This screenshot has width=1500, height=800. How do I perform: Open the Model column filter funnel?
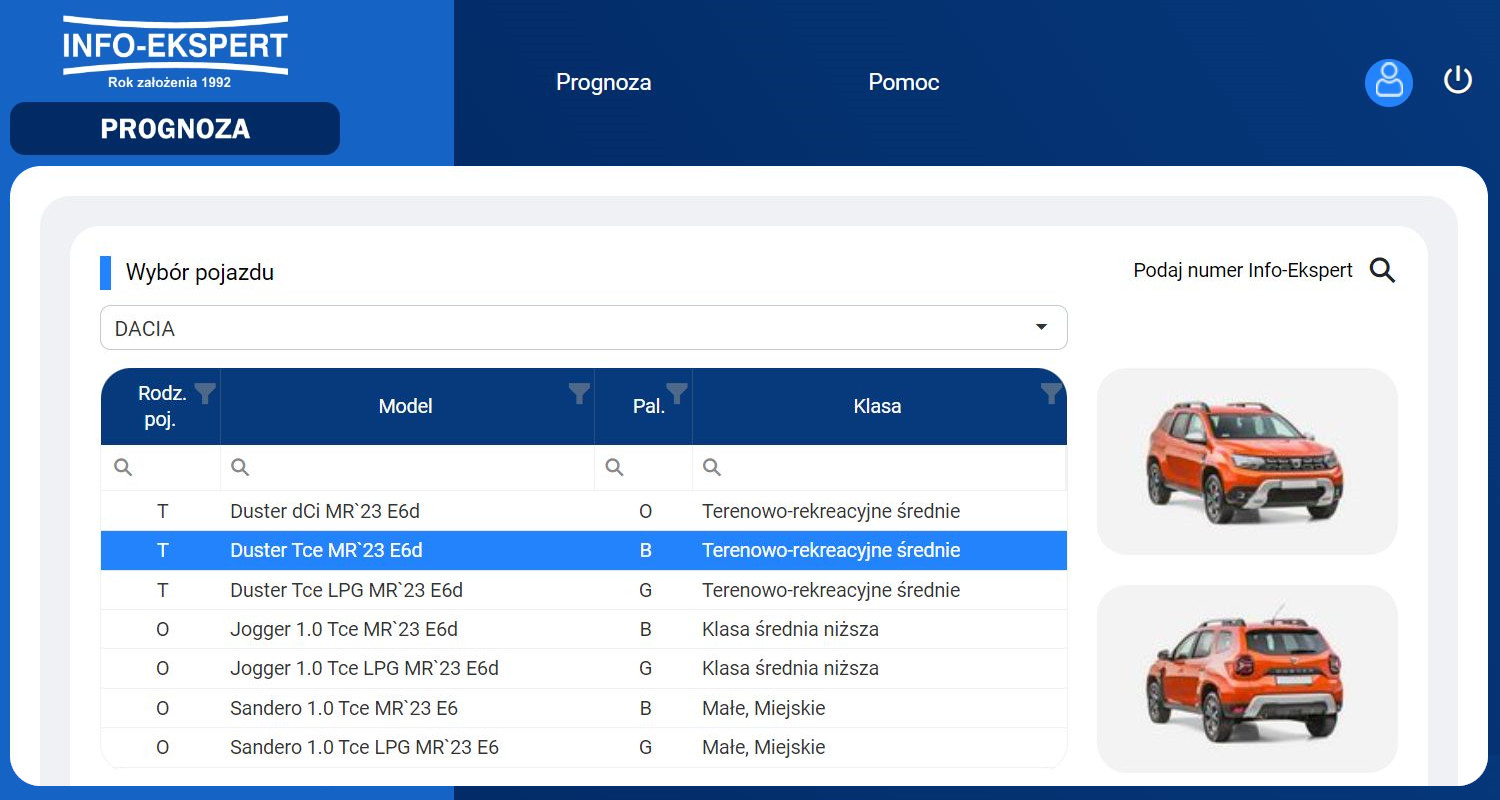(x=579, y=393)
